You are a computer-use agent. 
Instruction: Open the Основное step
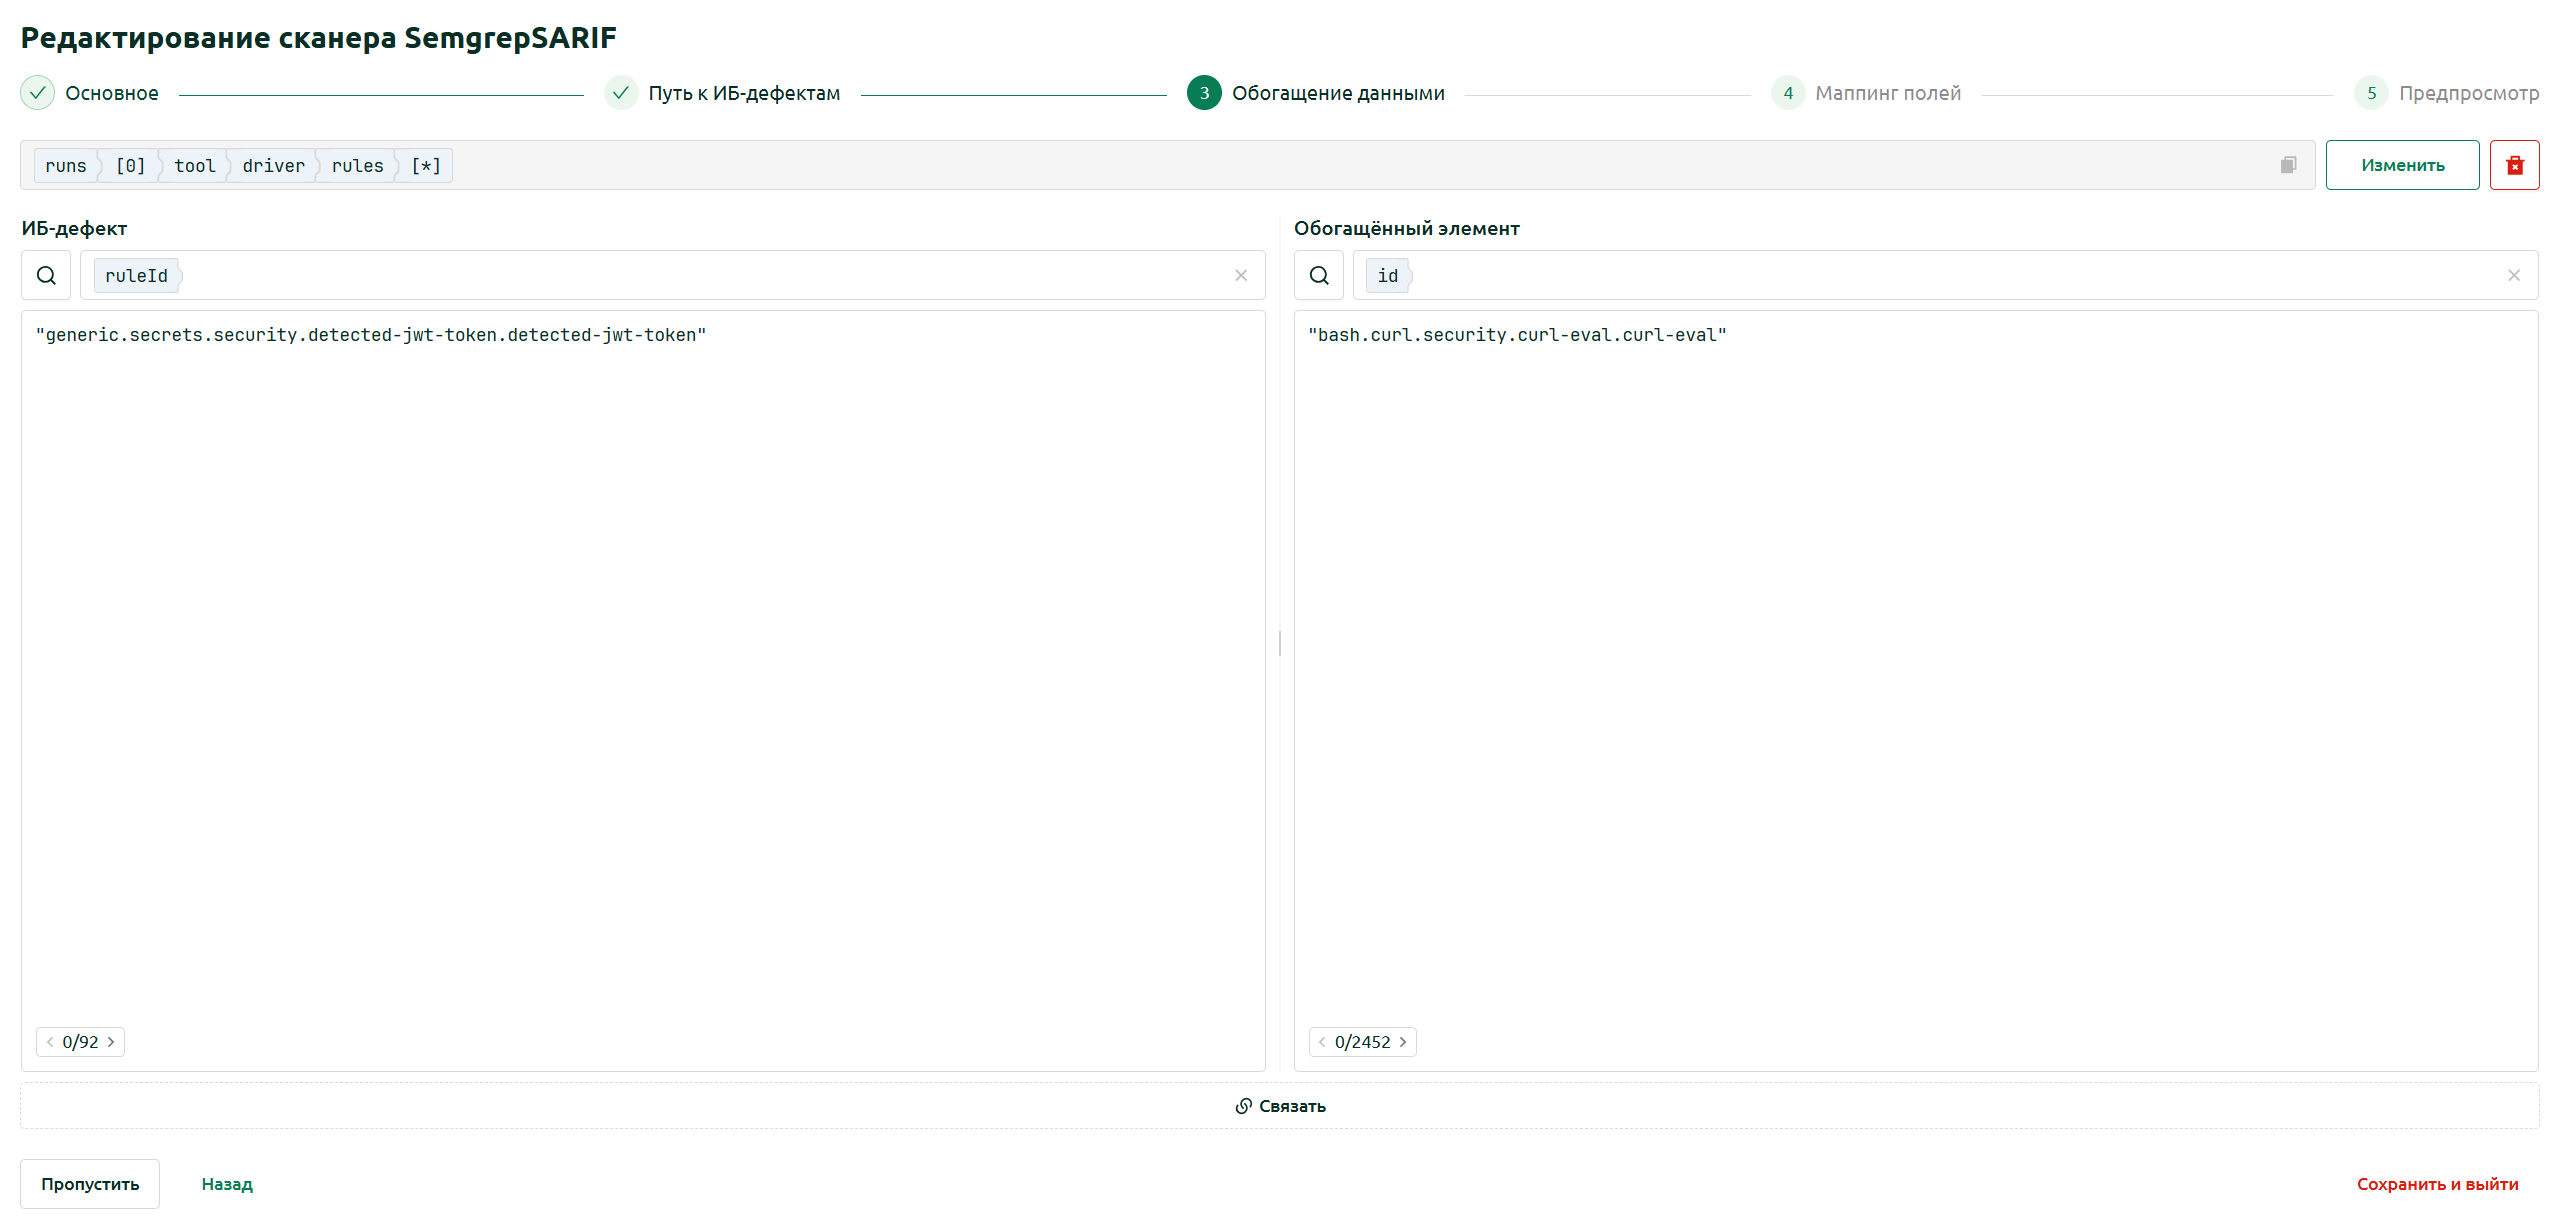(90, 93)
